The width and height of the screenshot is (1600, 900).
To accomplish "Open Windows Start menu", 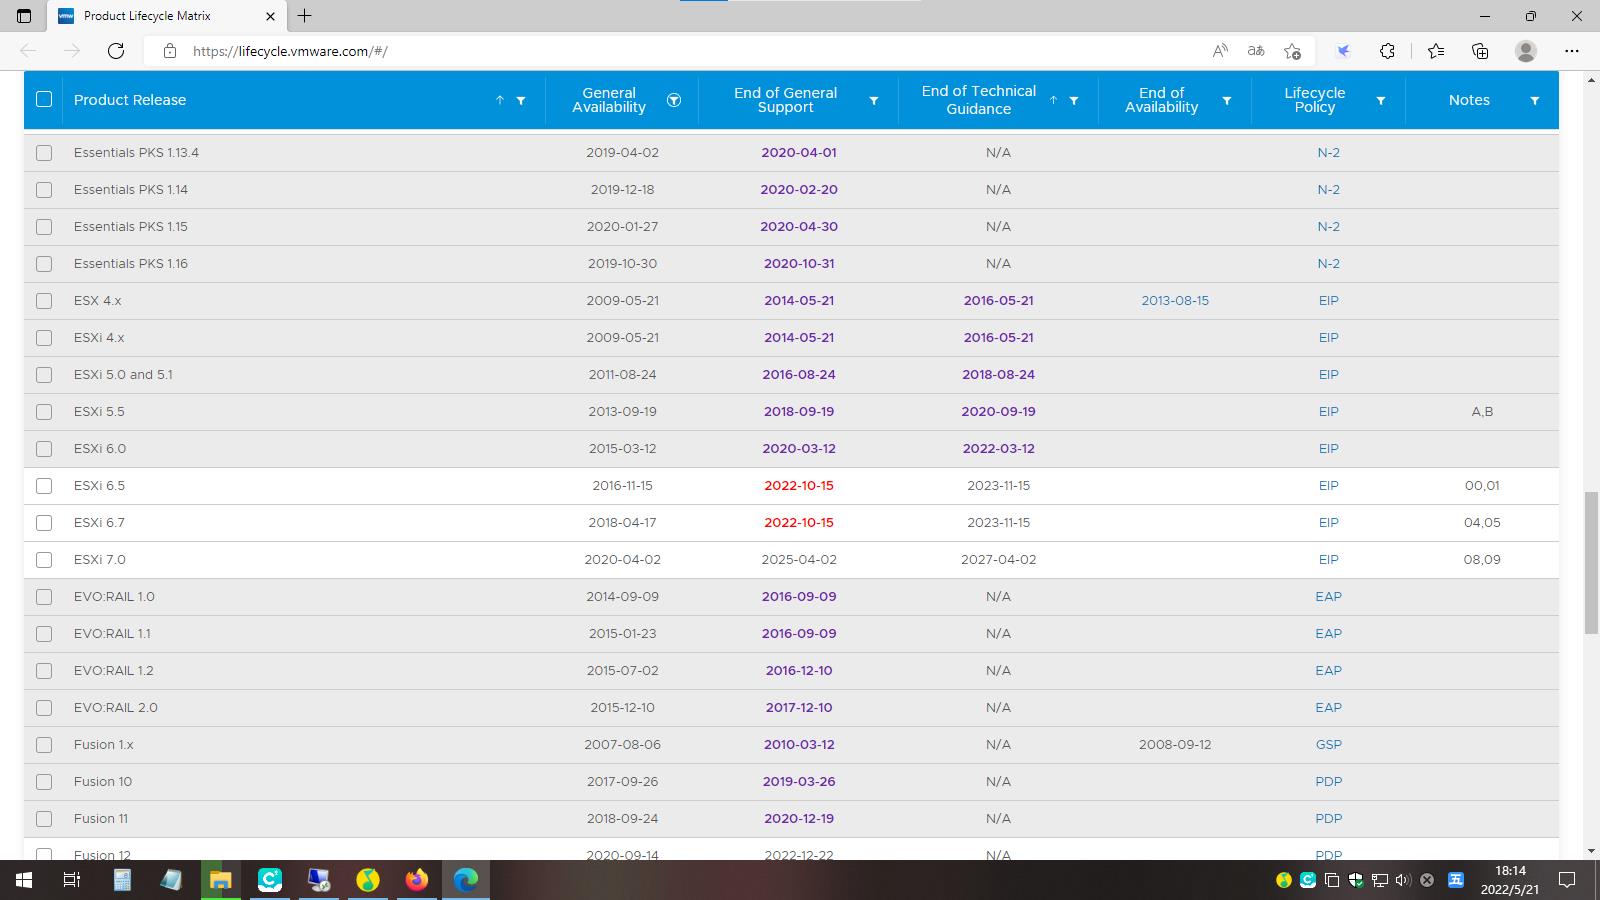I will pyautogui.click(x=24, y=880).
